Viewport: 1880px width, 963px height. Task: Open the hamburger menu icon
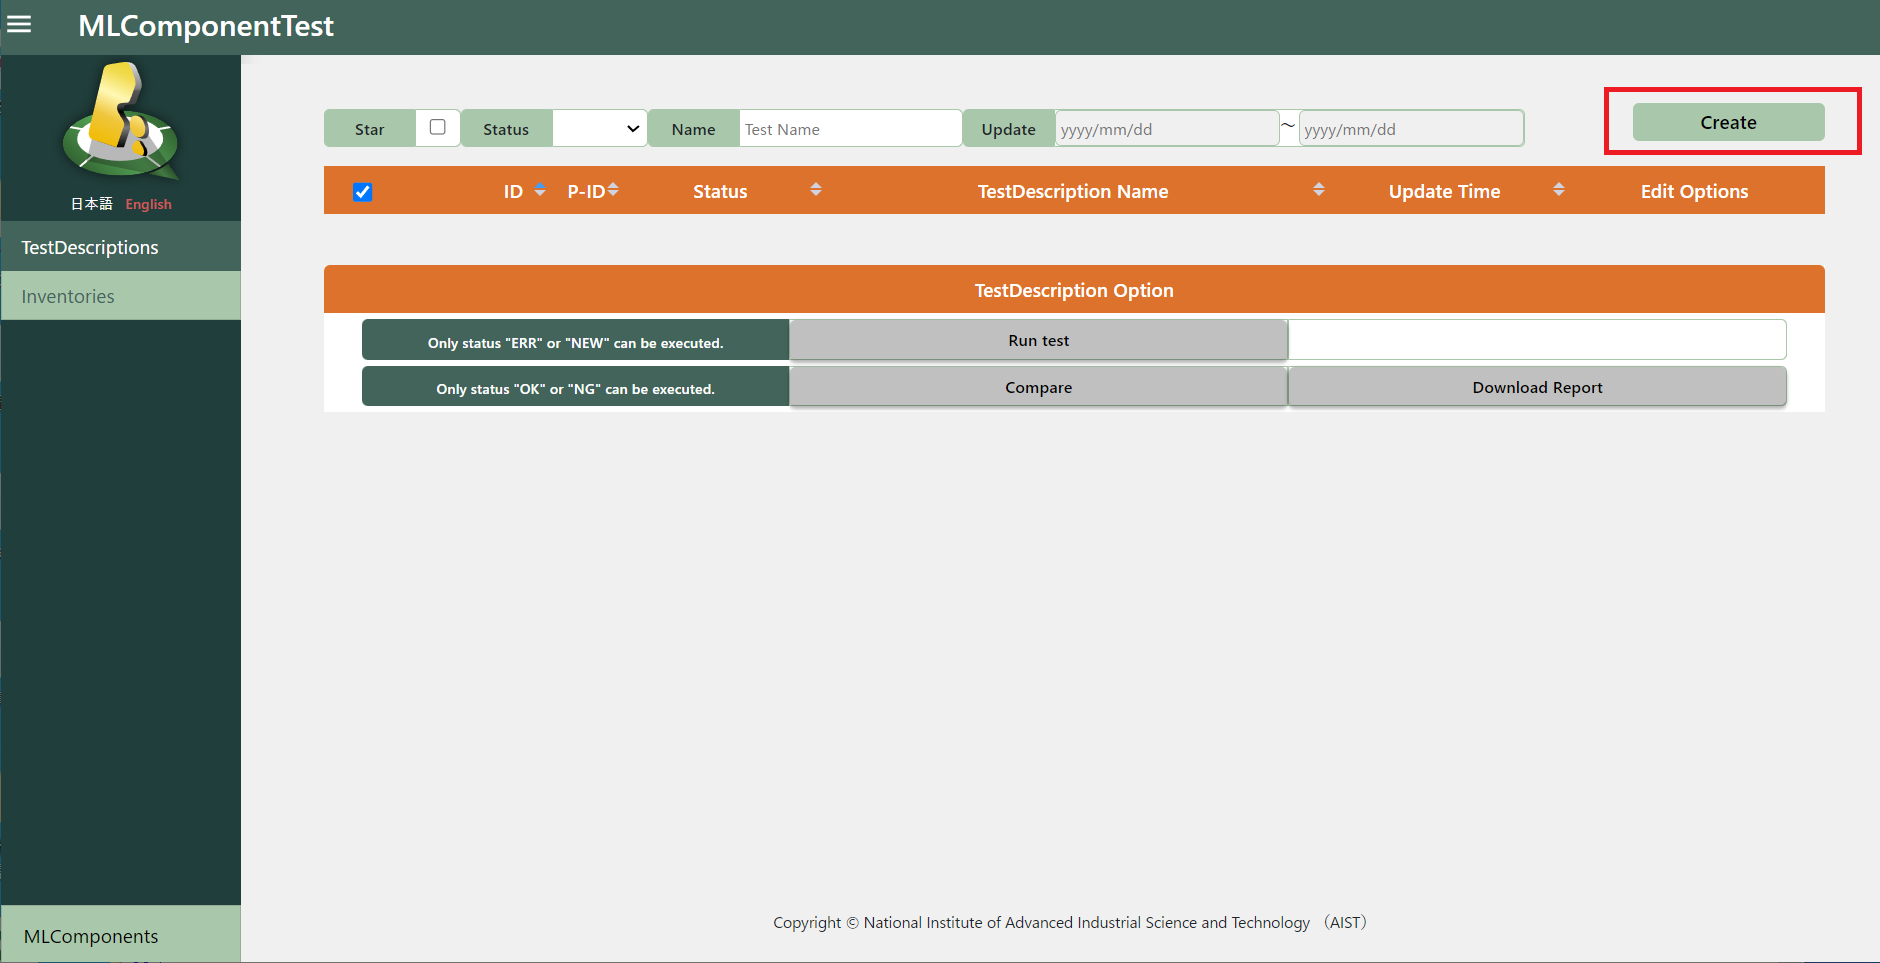pos(19,25)
